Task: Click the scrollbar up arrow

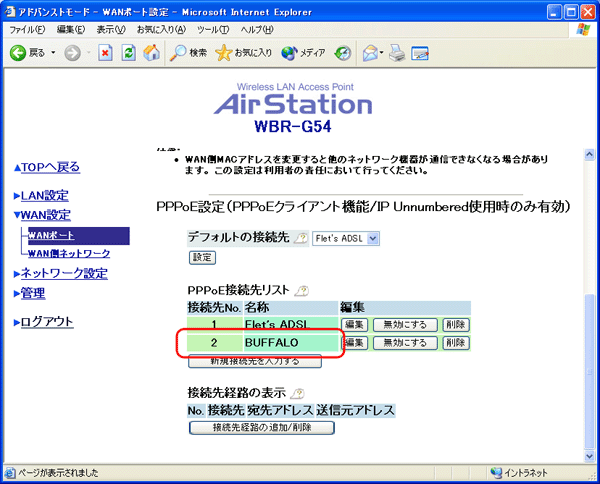Action: [x=589, y=155]
